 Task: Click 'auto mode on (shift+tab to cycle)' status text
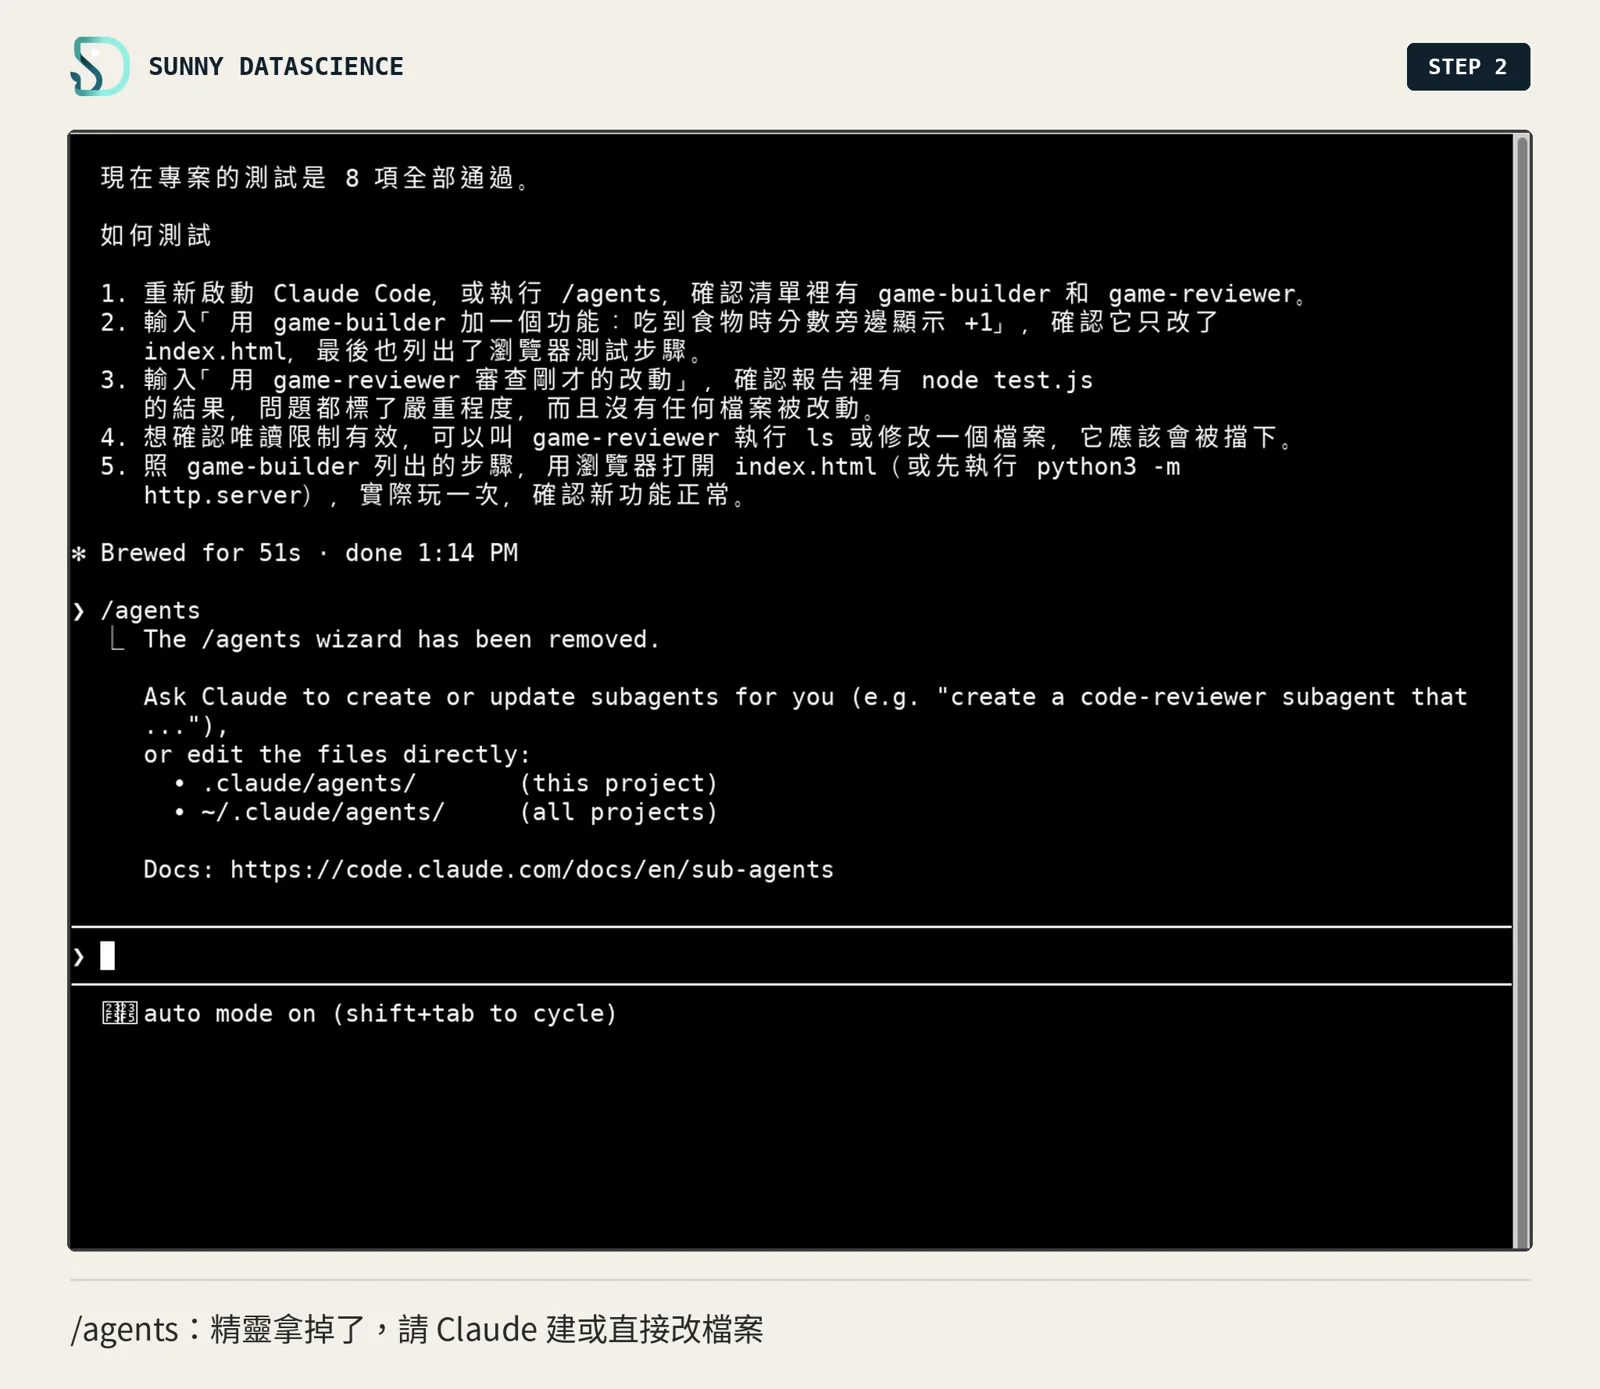pos(380,1014)
